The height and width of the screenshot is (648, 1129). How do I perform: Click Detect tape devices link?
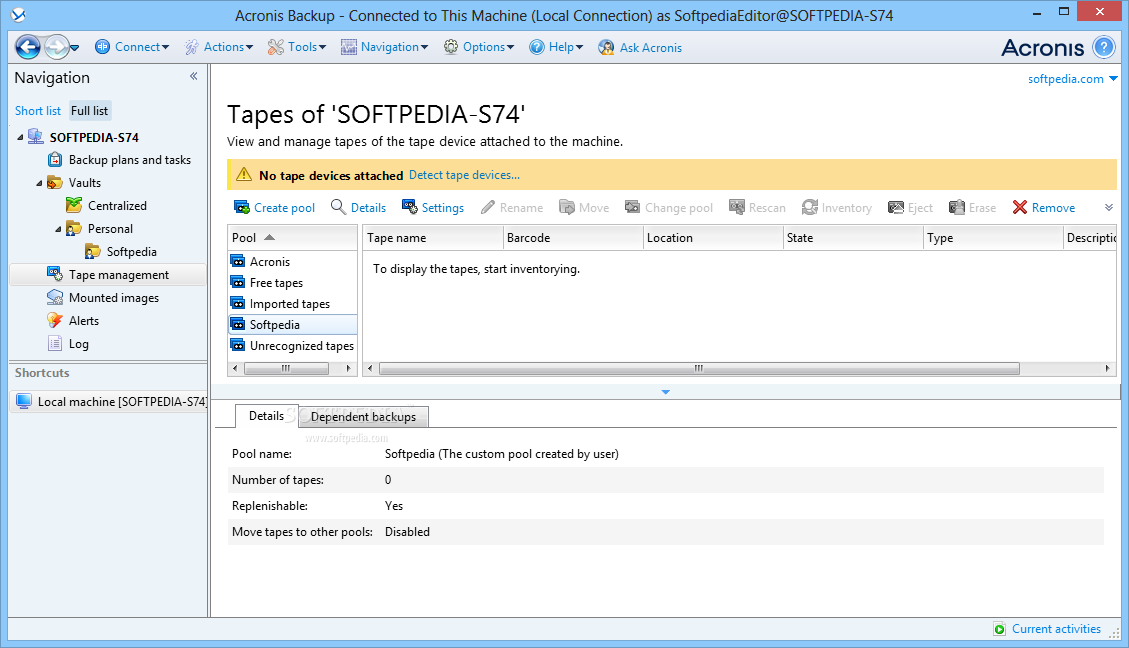(464, 175)
